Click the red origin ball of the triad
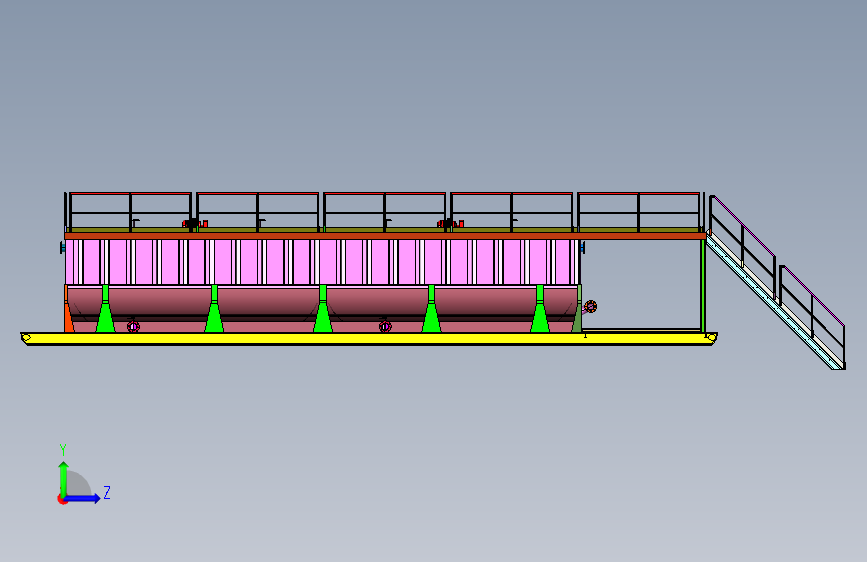This screenshot has height=562, width=867. 62,499
